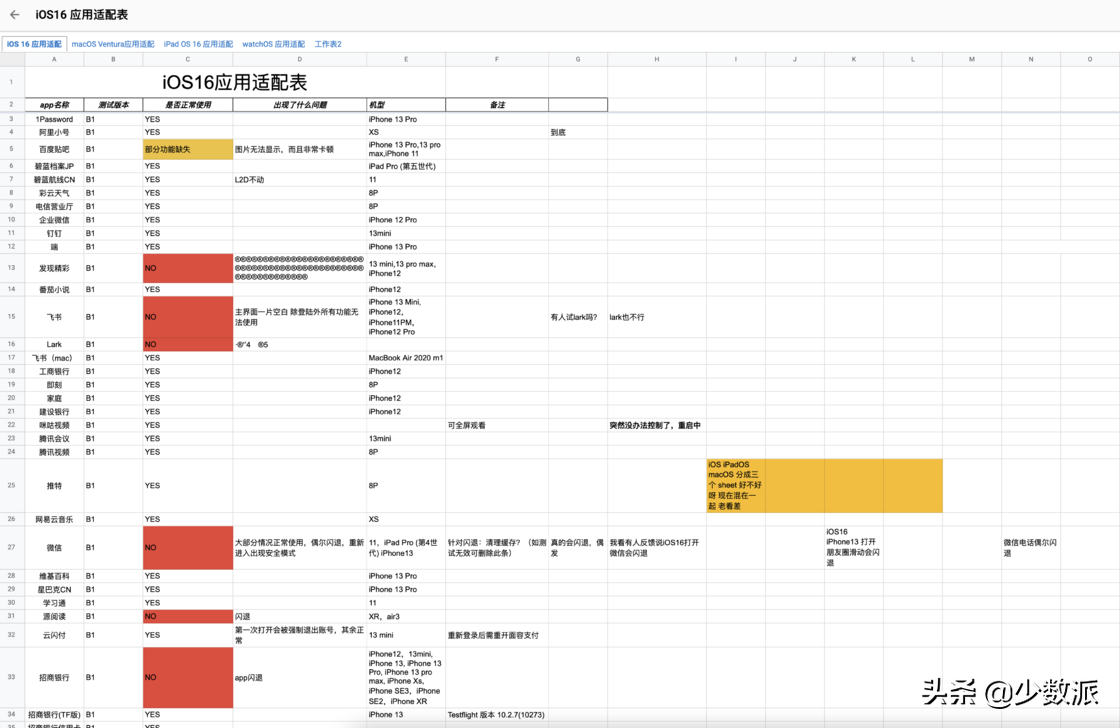Select the yellow 部分功能缺失 cell

(x=188, y=149)
